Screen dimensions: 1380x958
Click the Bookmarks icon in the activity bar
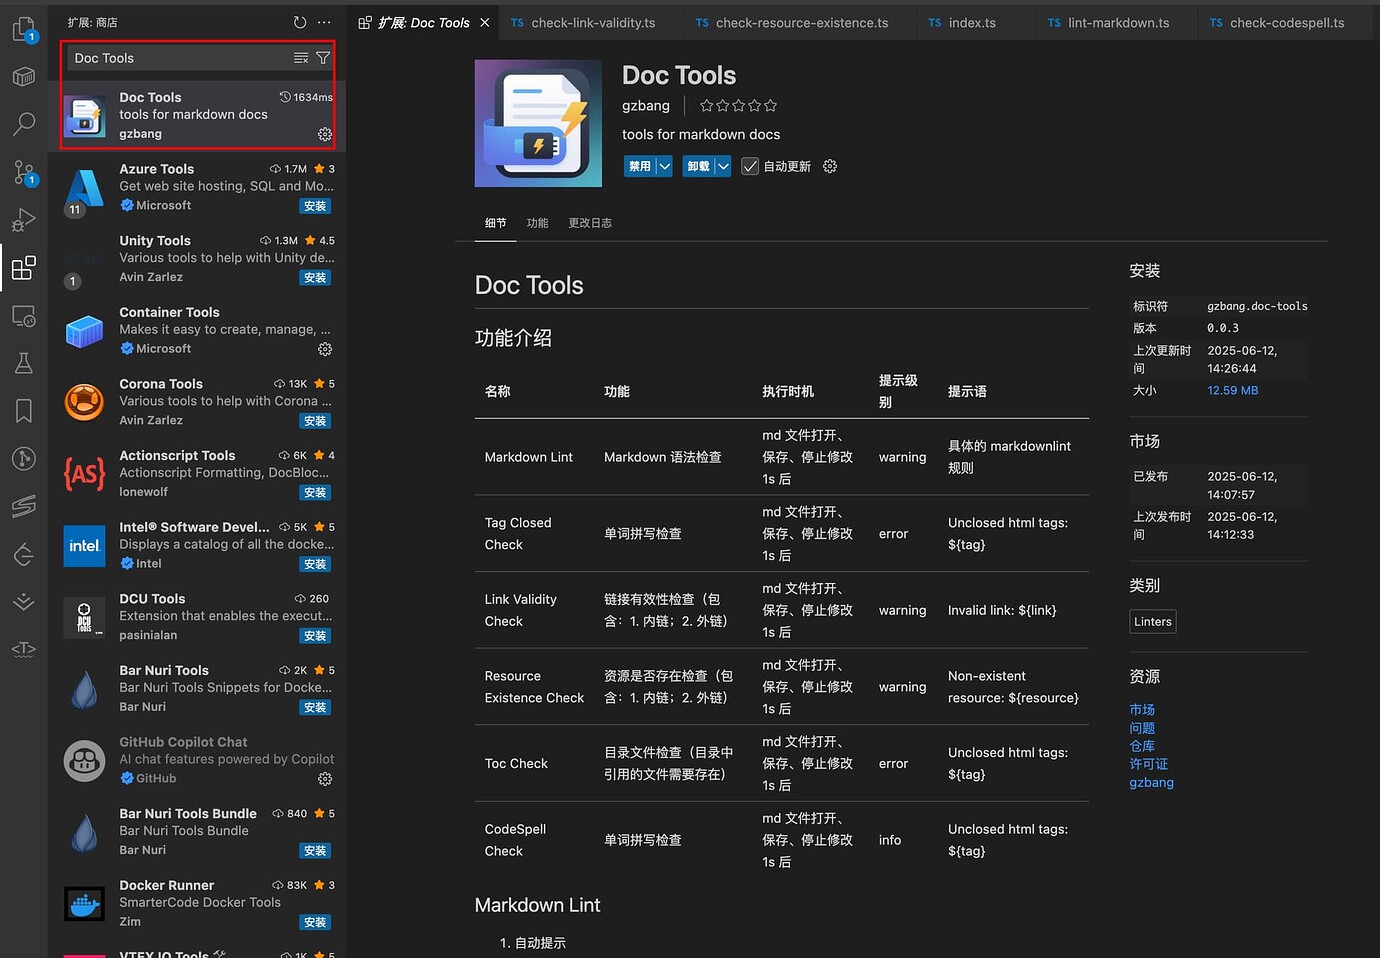coord(23,410)
